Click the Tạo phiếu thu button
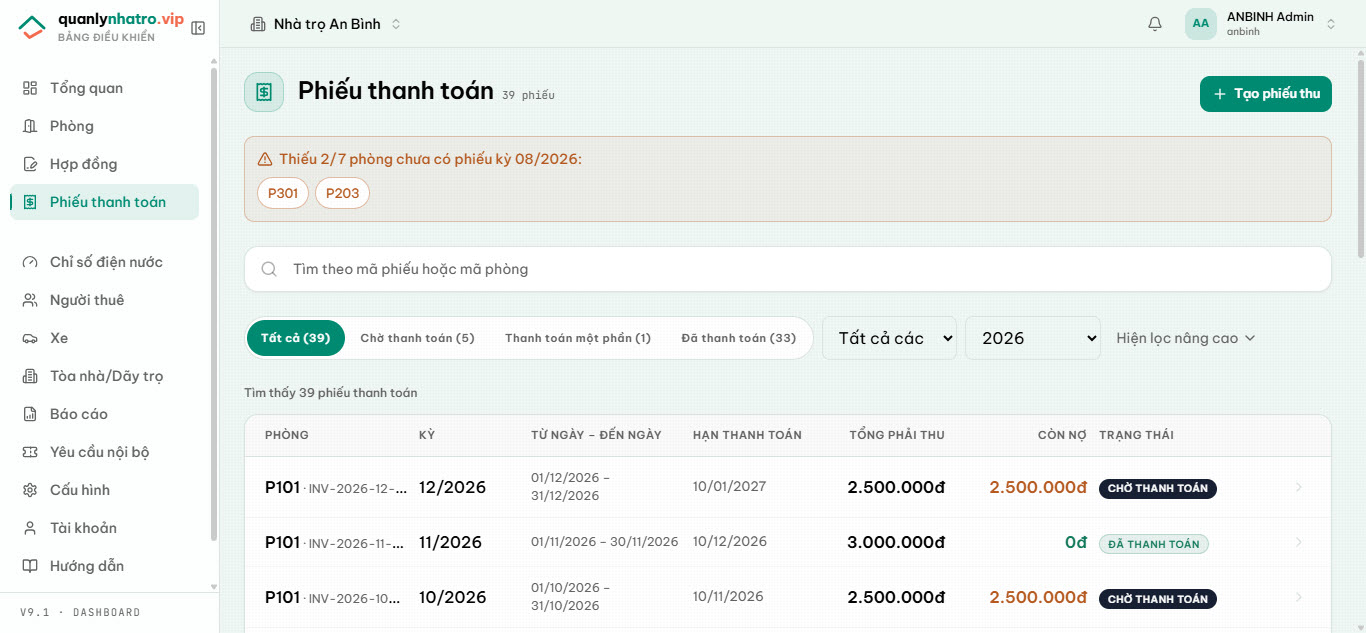This screenshot has height=633, width=1366. click(1266, 94)
